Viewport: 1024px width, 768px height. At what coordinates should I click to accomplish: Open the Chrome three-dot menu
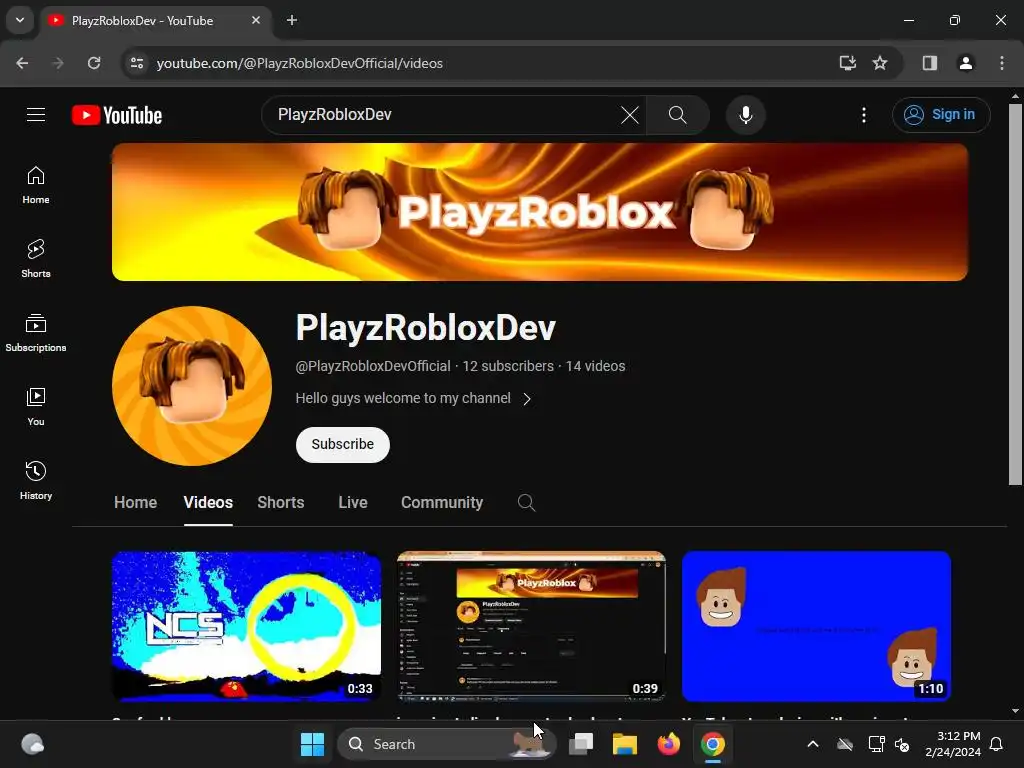[1002, 63]
